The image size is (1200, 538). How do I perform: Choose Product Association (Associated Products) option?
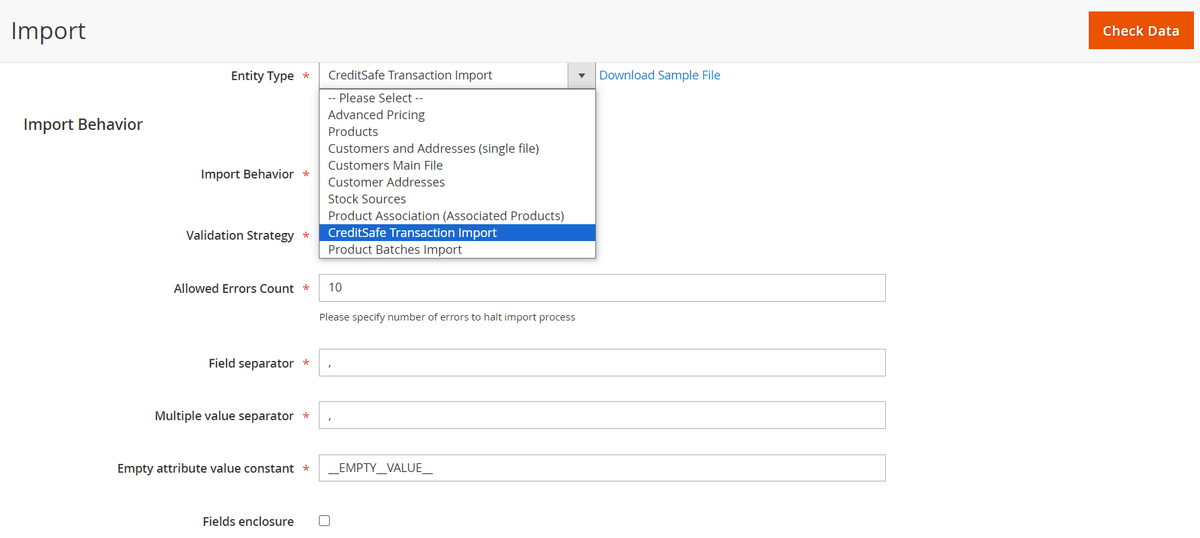[446, 216]
